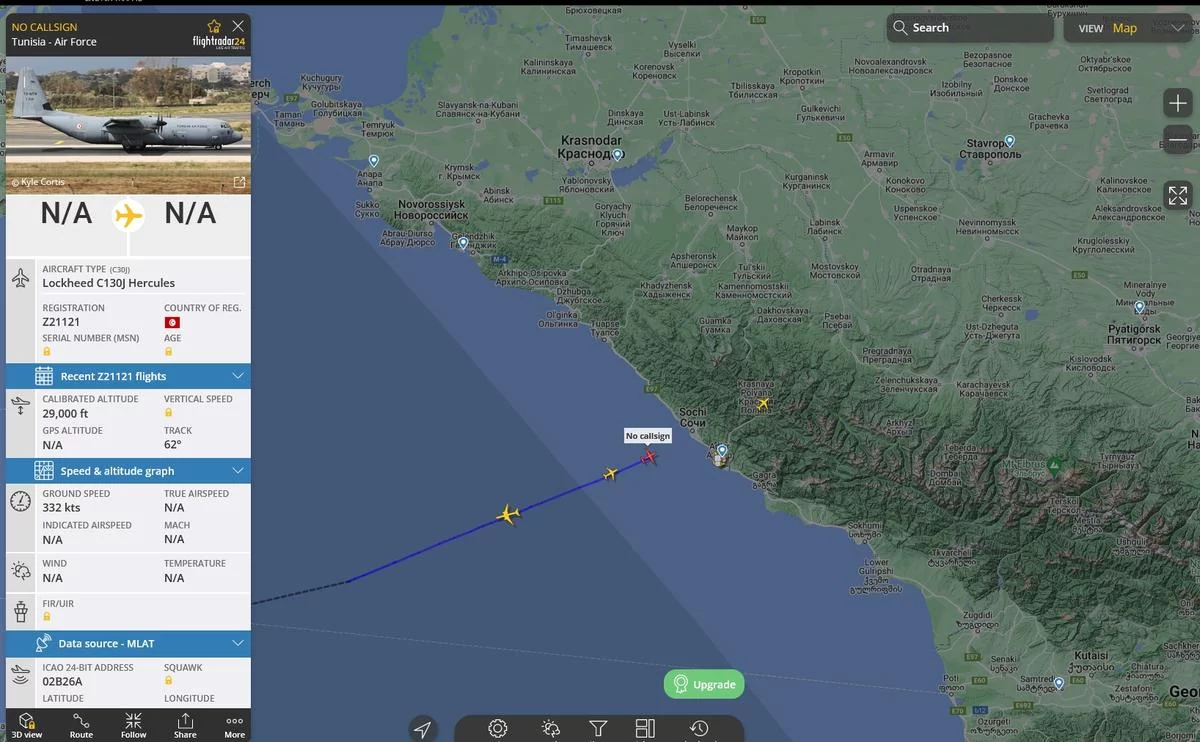
Task: Click the NO CALLSIGN title in the panel header
Action: point(46,27)
